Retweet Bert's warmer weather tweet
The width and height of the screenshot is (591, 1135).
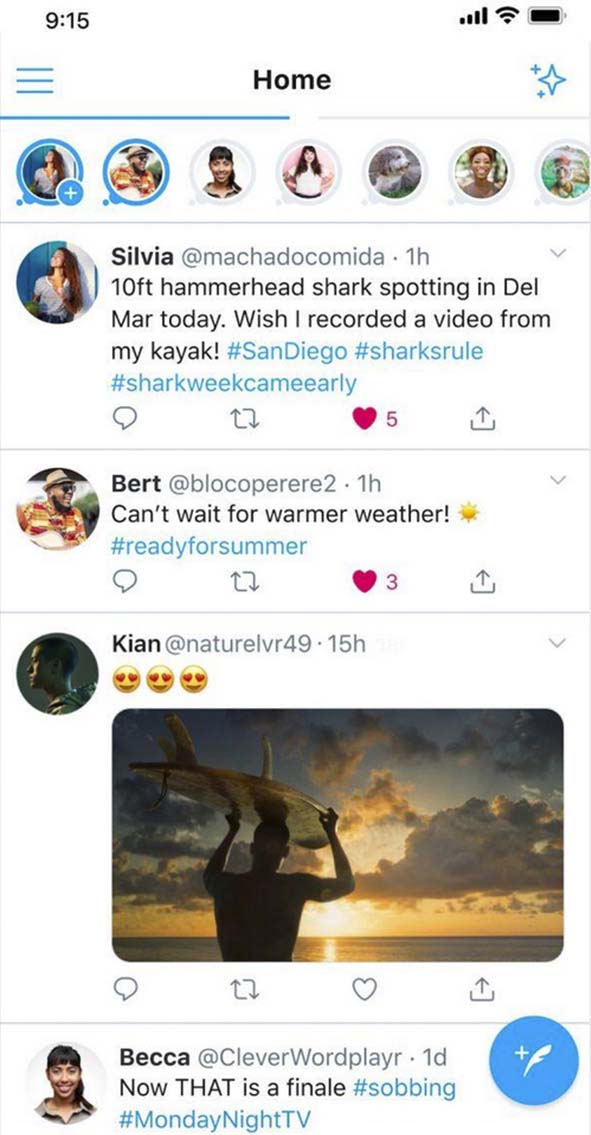pos(247,581)
